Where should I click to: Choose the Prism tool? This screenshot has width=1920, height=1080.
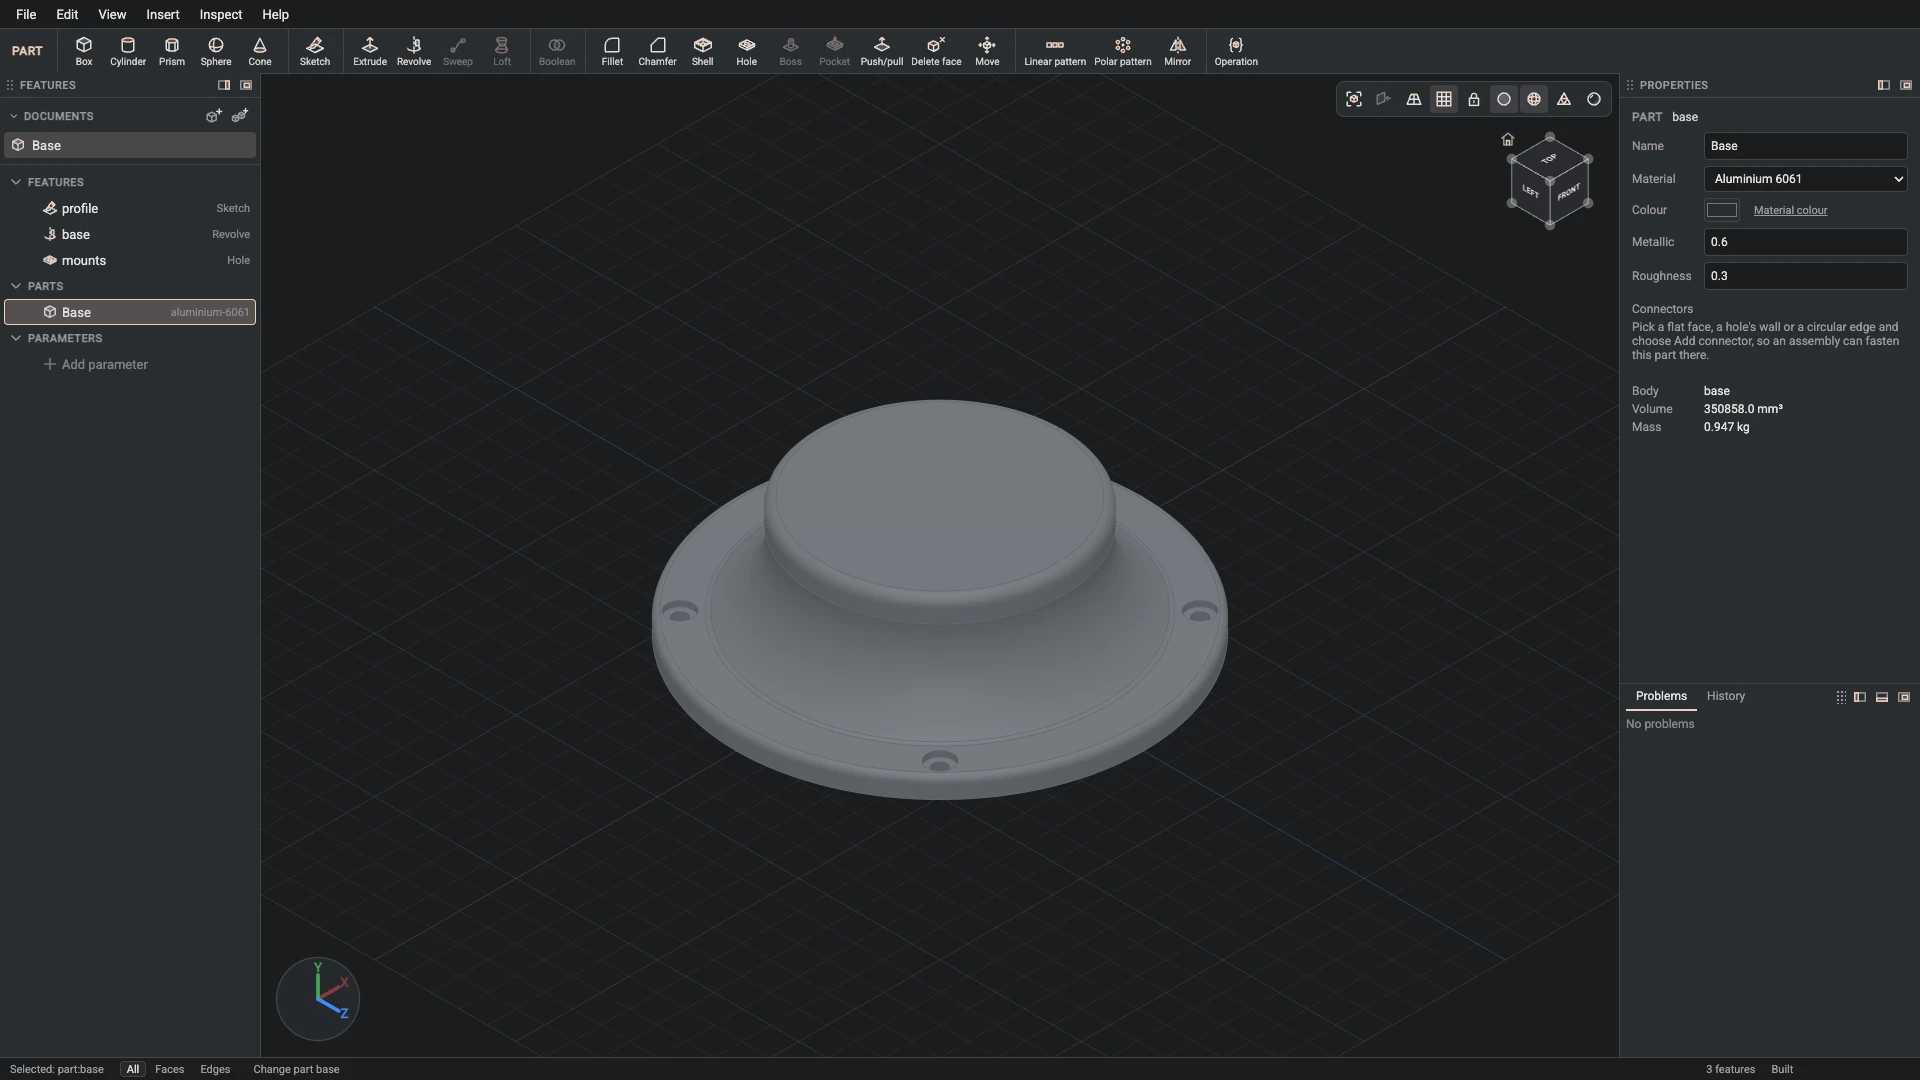[x=172, y=51]
